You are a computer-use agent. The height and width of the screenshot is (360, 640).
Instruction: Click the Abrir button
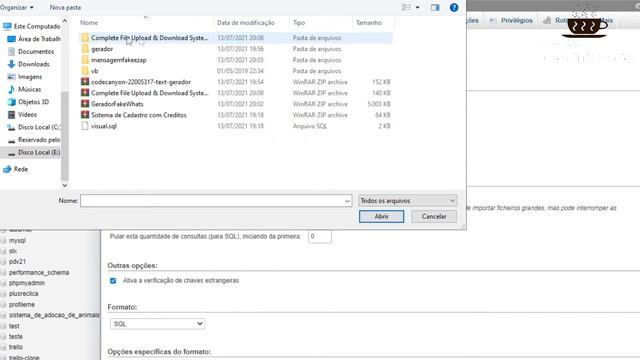point(382,216)
